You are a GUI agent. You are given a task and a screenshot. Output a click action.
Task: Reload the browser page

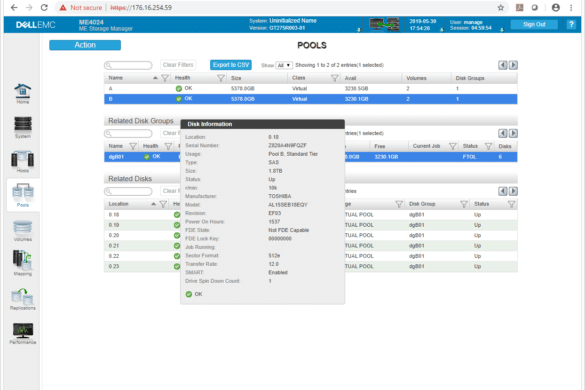[44, 7]
